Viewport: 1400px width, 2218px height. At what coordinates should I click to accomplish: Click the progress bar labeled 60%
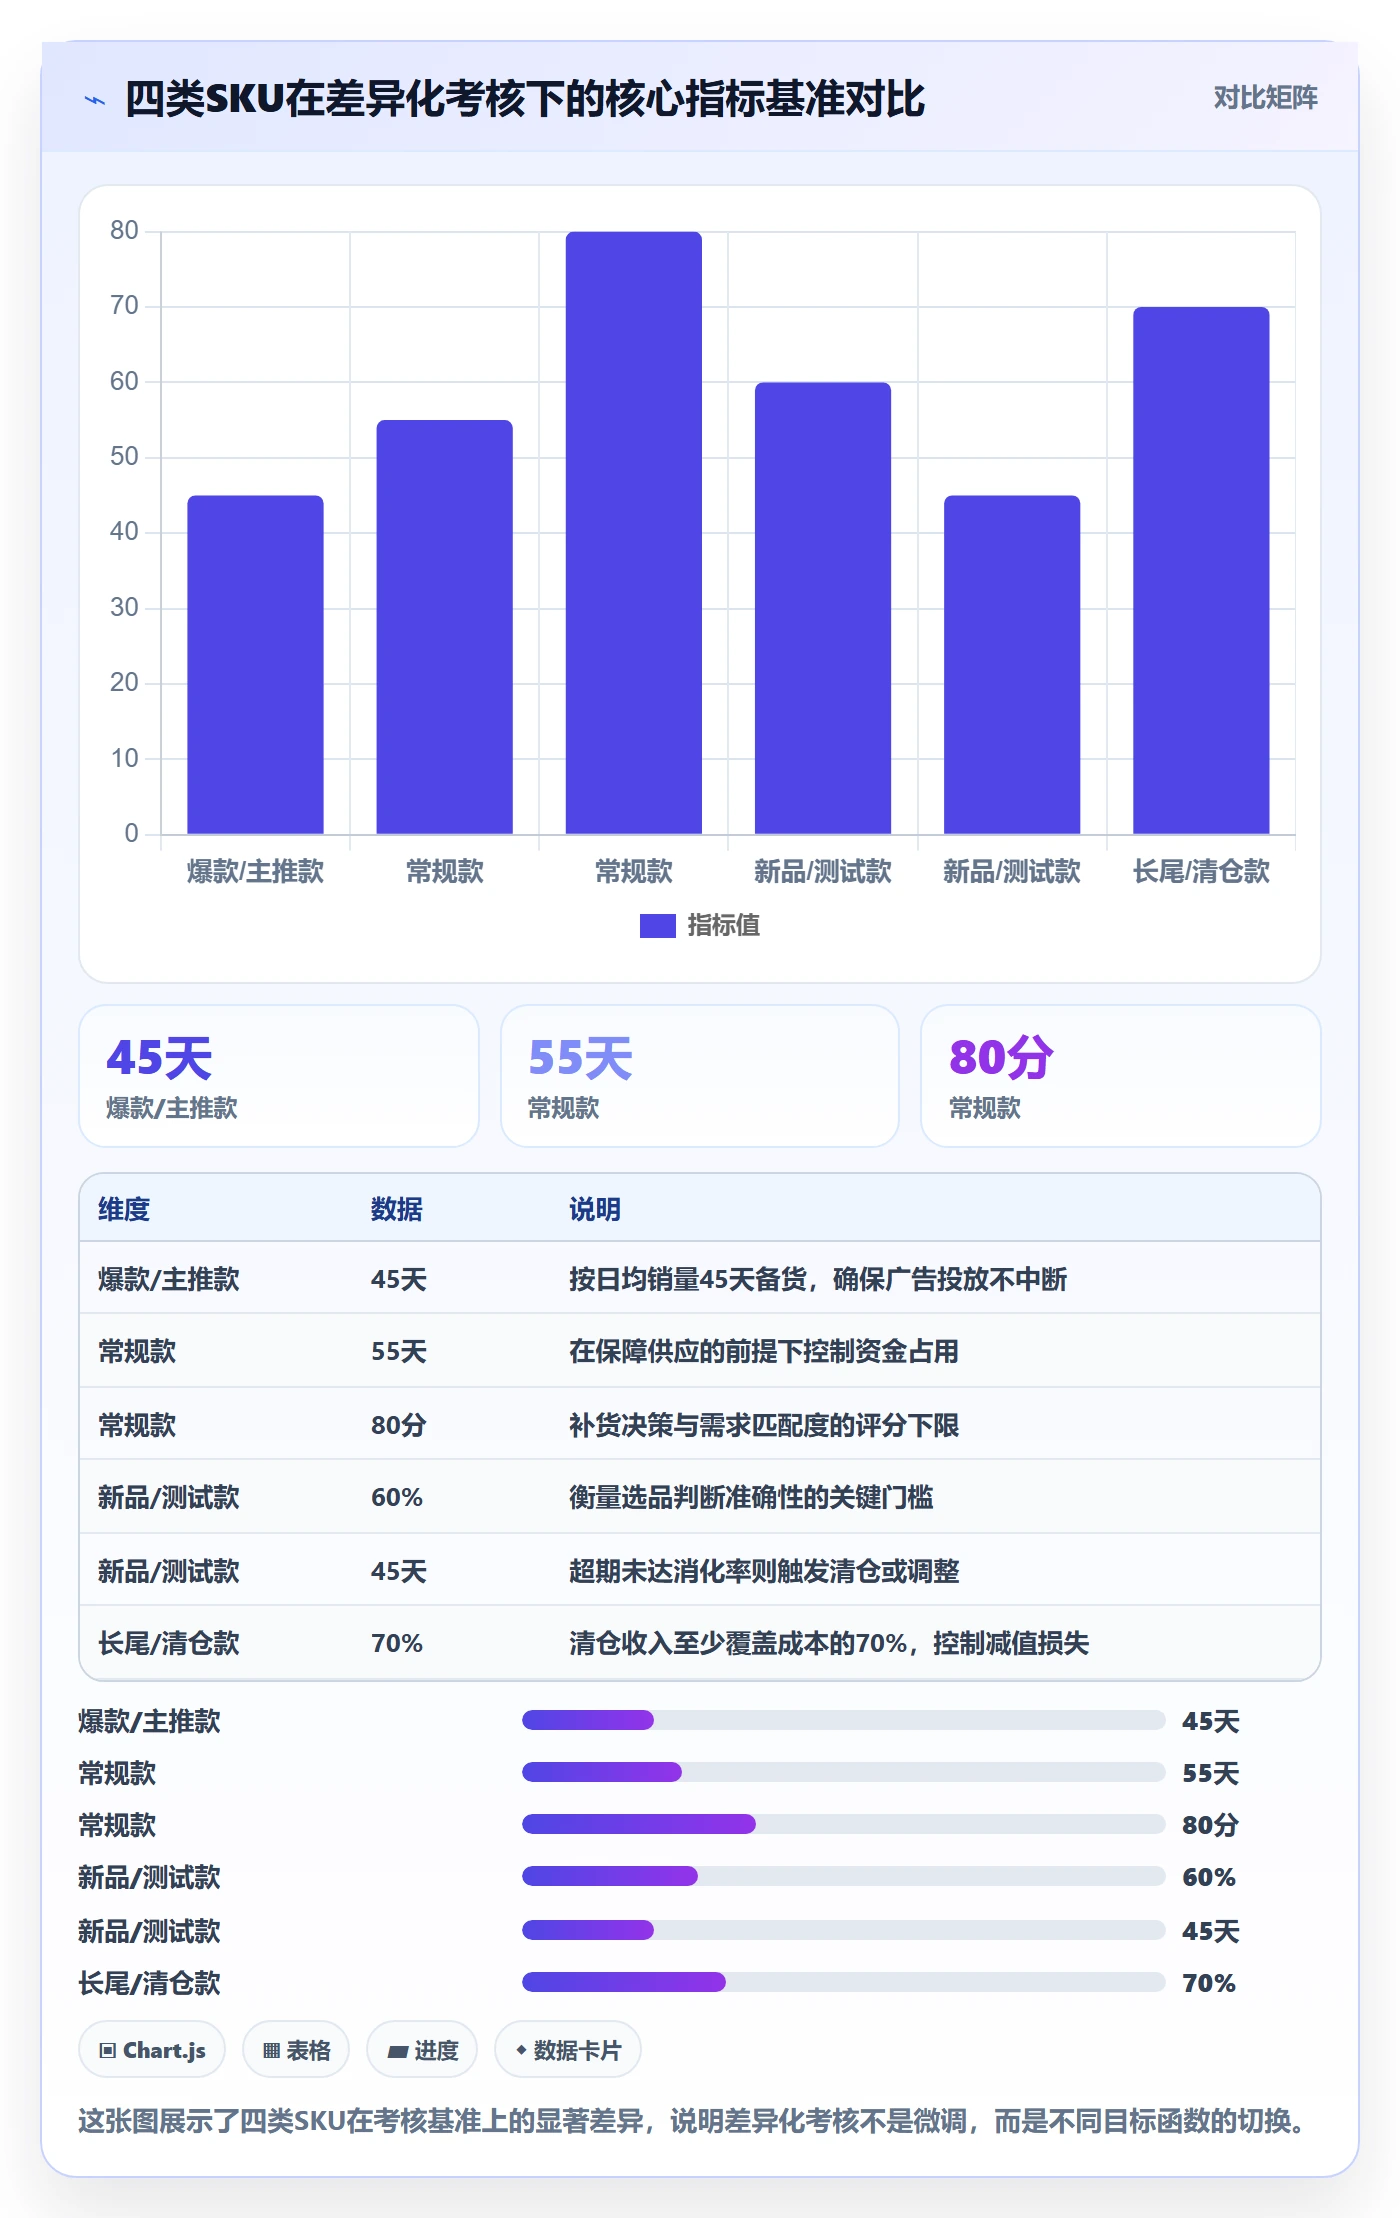click(x=843, y=1876)
